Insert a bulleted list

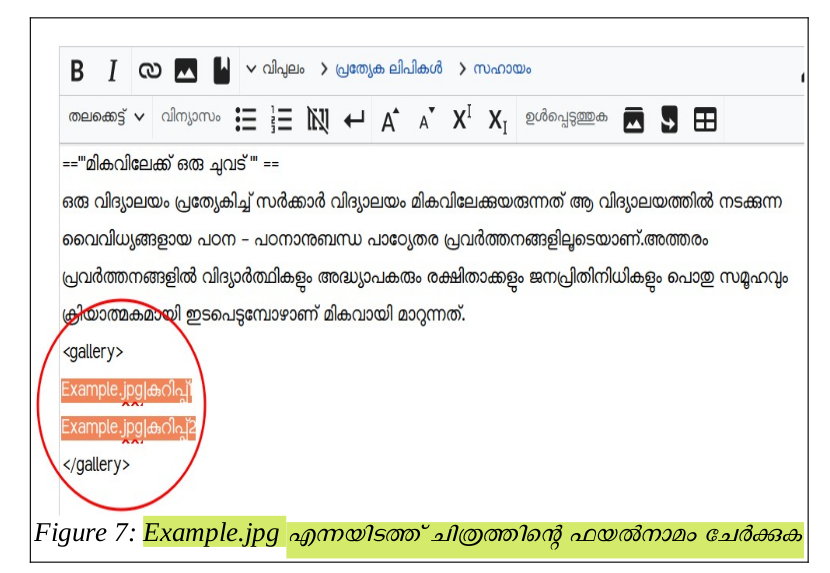click(245, 120)
